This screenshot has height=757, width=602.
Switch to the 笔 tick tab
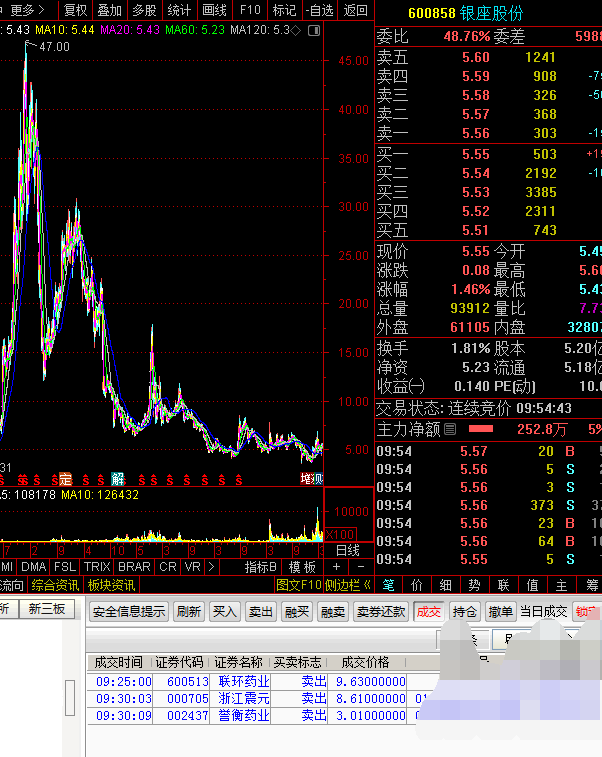[389, 586]
